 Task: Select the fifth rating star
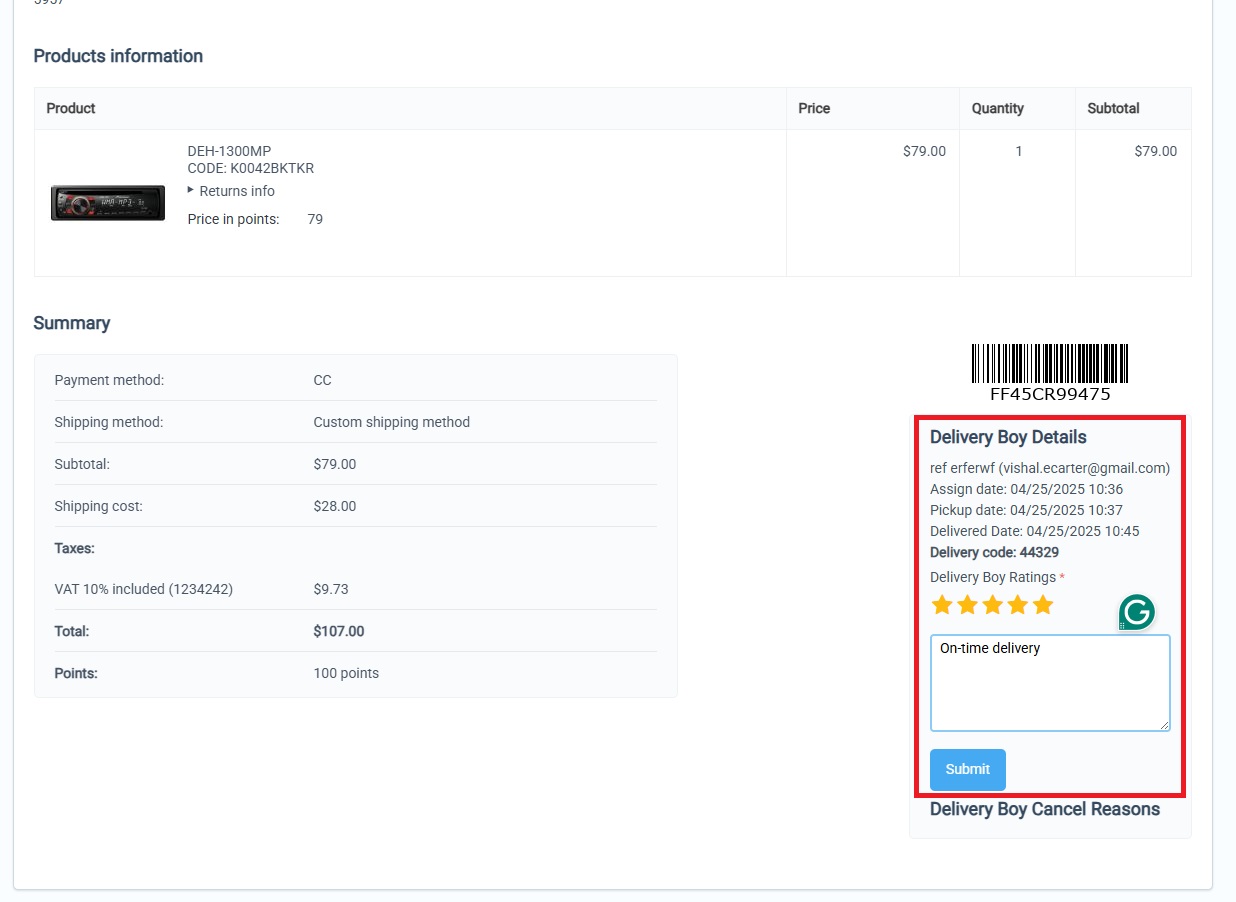point(1043,605)
